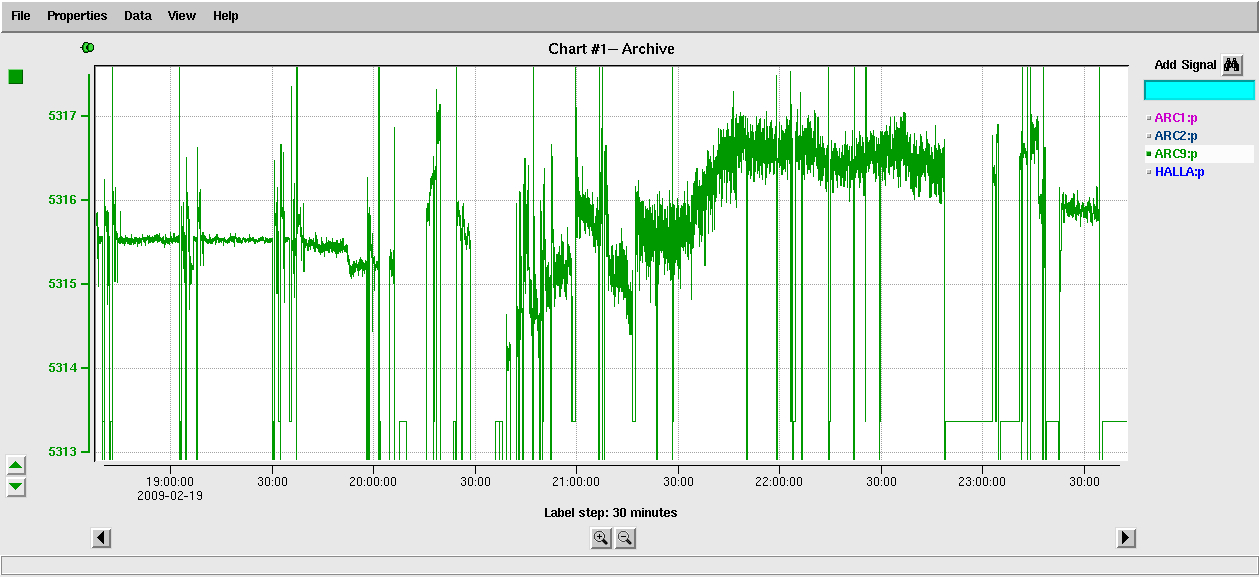Viewport: 1259px width, 577px height.
Task: Click the Label step: 30 minutes text
Action: click(x=610, y=513)
